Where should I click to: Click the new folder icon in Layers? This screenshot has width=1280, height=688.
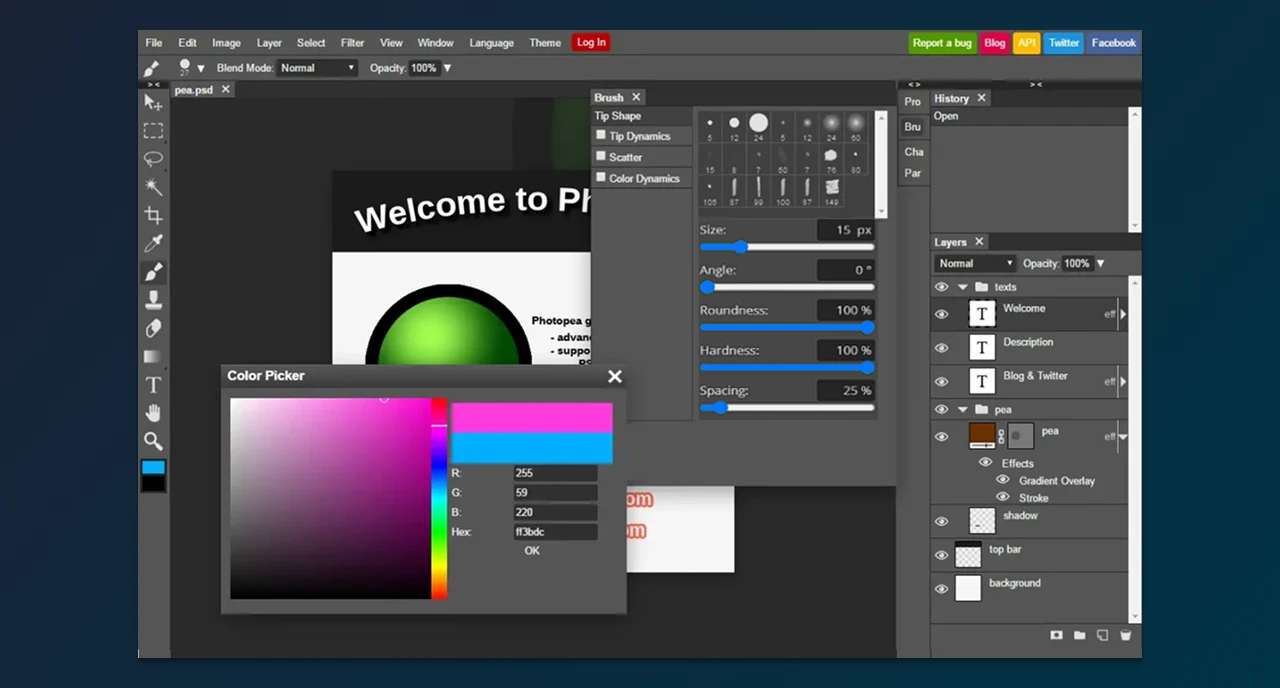[x=1079, y=635]
